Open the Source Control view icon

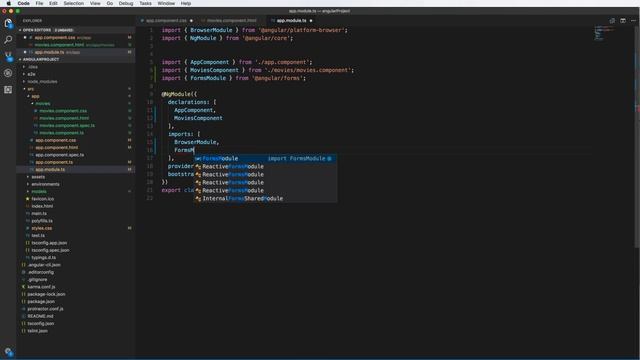(8, 56)
